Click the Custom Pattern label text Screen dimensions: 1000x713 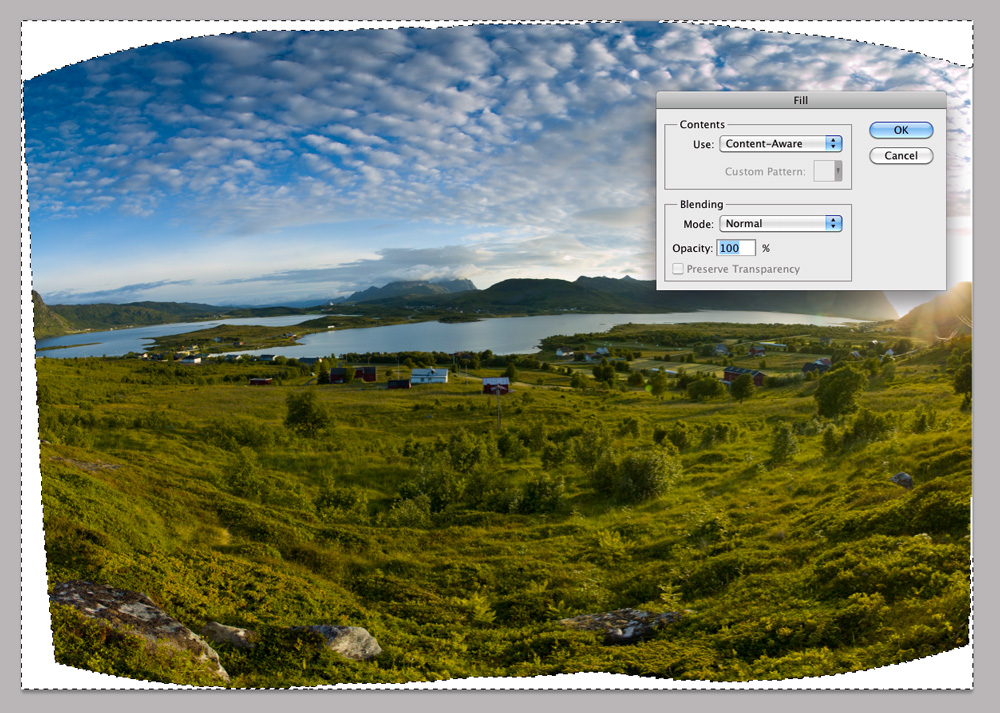765,172
